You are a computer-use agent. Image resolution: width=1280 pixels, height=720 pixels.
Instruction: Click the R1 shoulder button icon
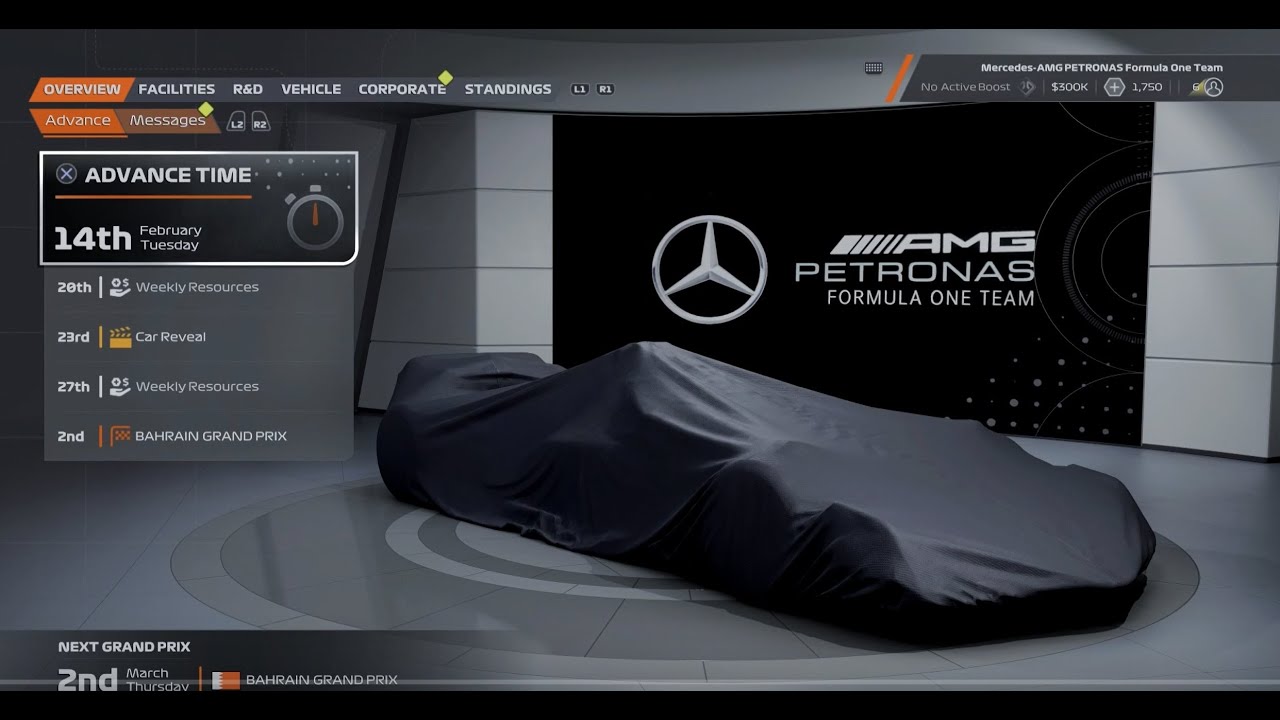(x=605, y=89)
